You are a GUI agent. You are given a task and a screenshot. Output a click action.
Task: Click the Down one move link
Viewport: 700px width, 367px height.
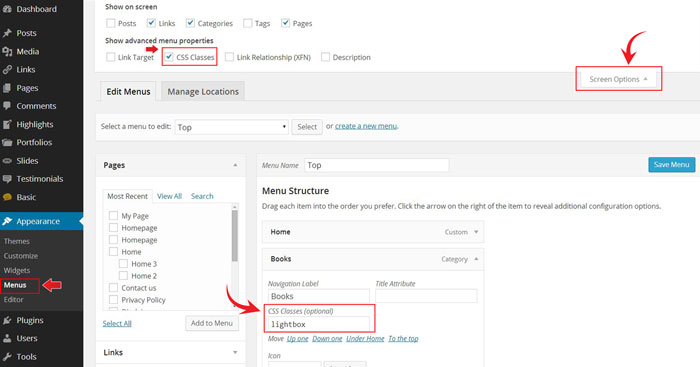coord(327,338)
